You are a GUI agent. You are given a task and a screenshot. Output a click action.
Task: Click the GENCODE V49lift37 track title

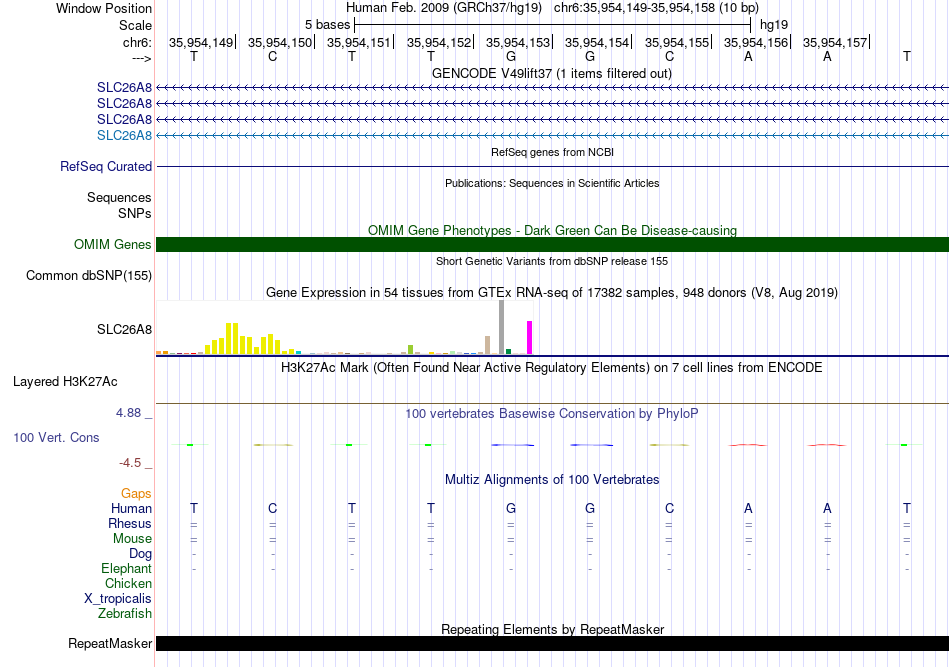552,73
